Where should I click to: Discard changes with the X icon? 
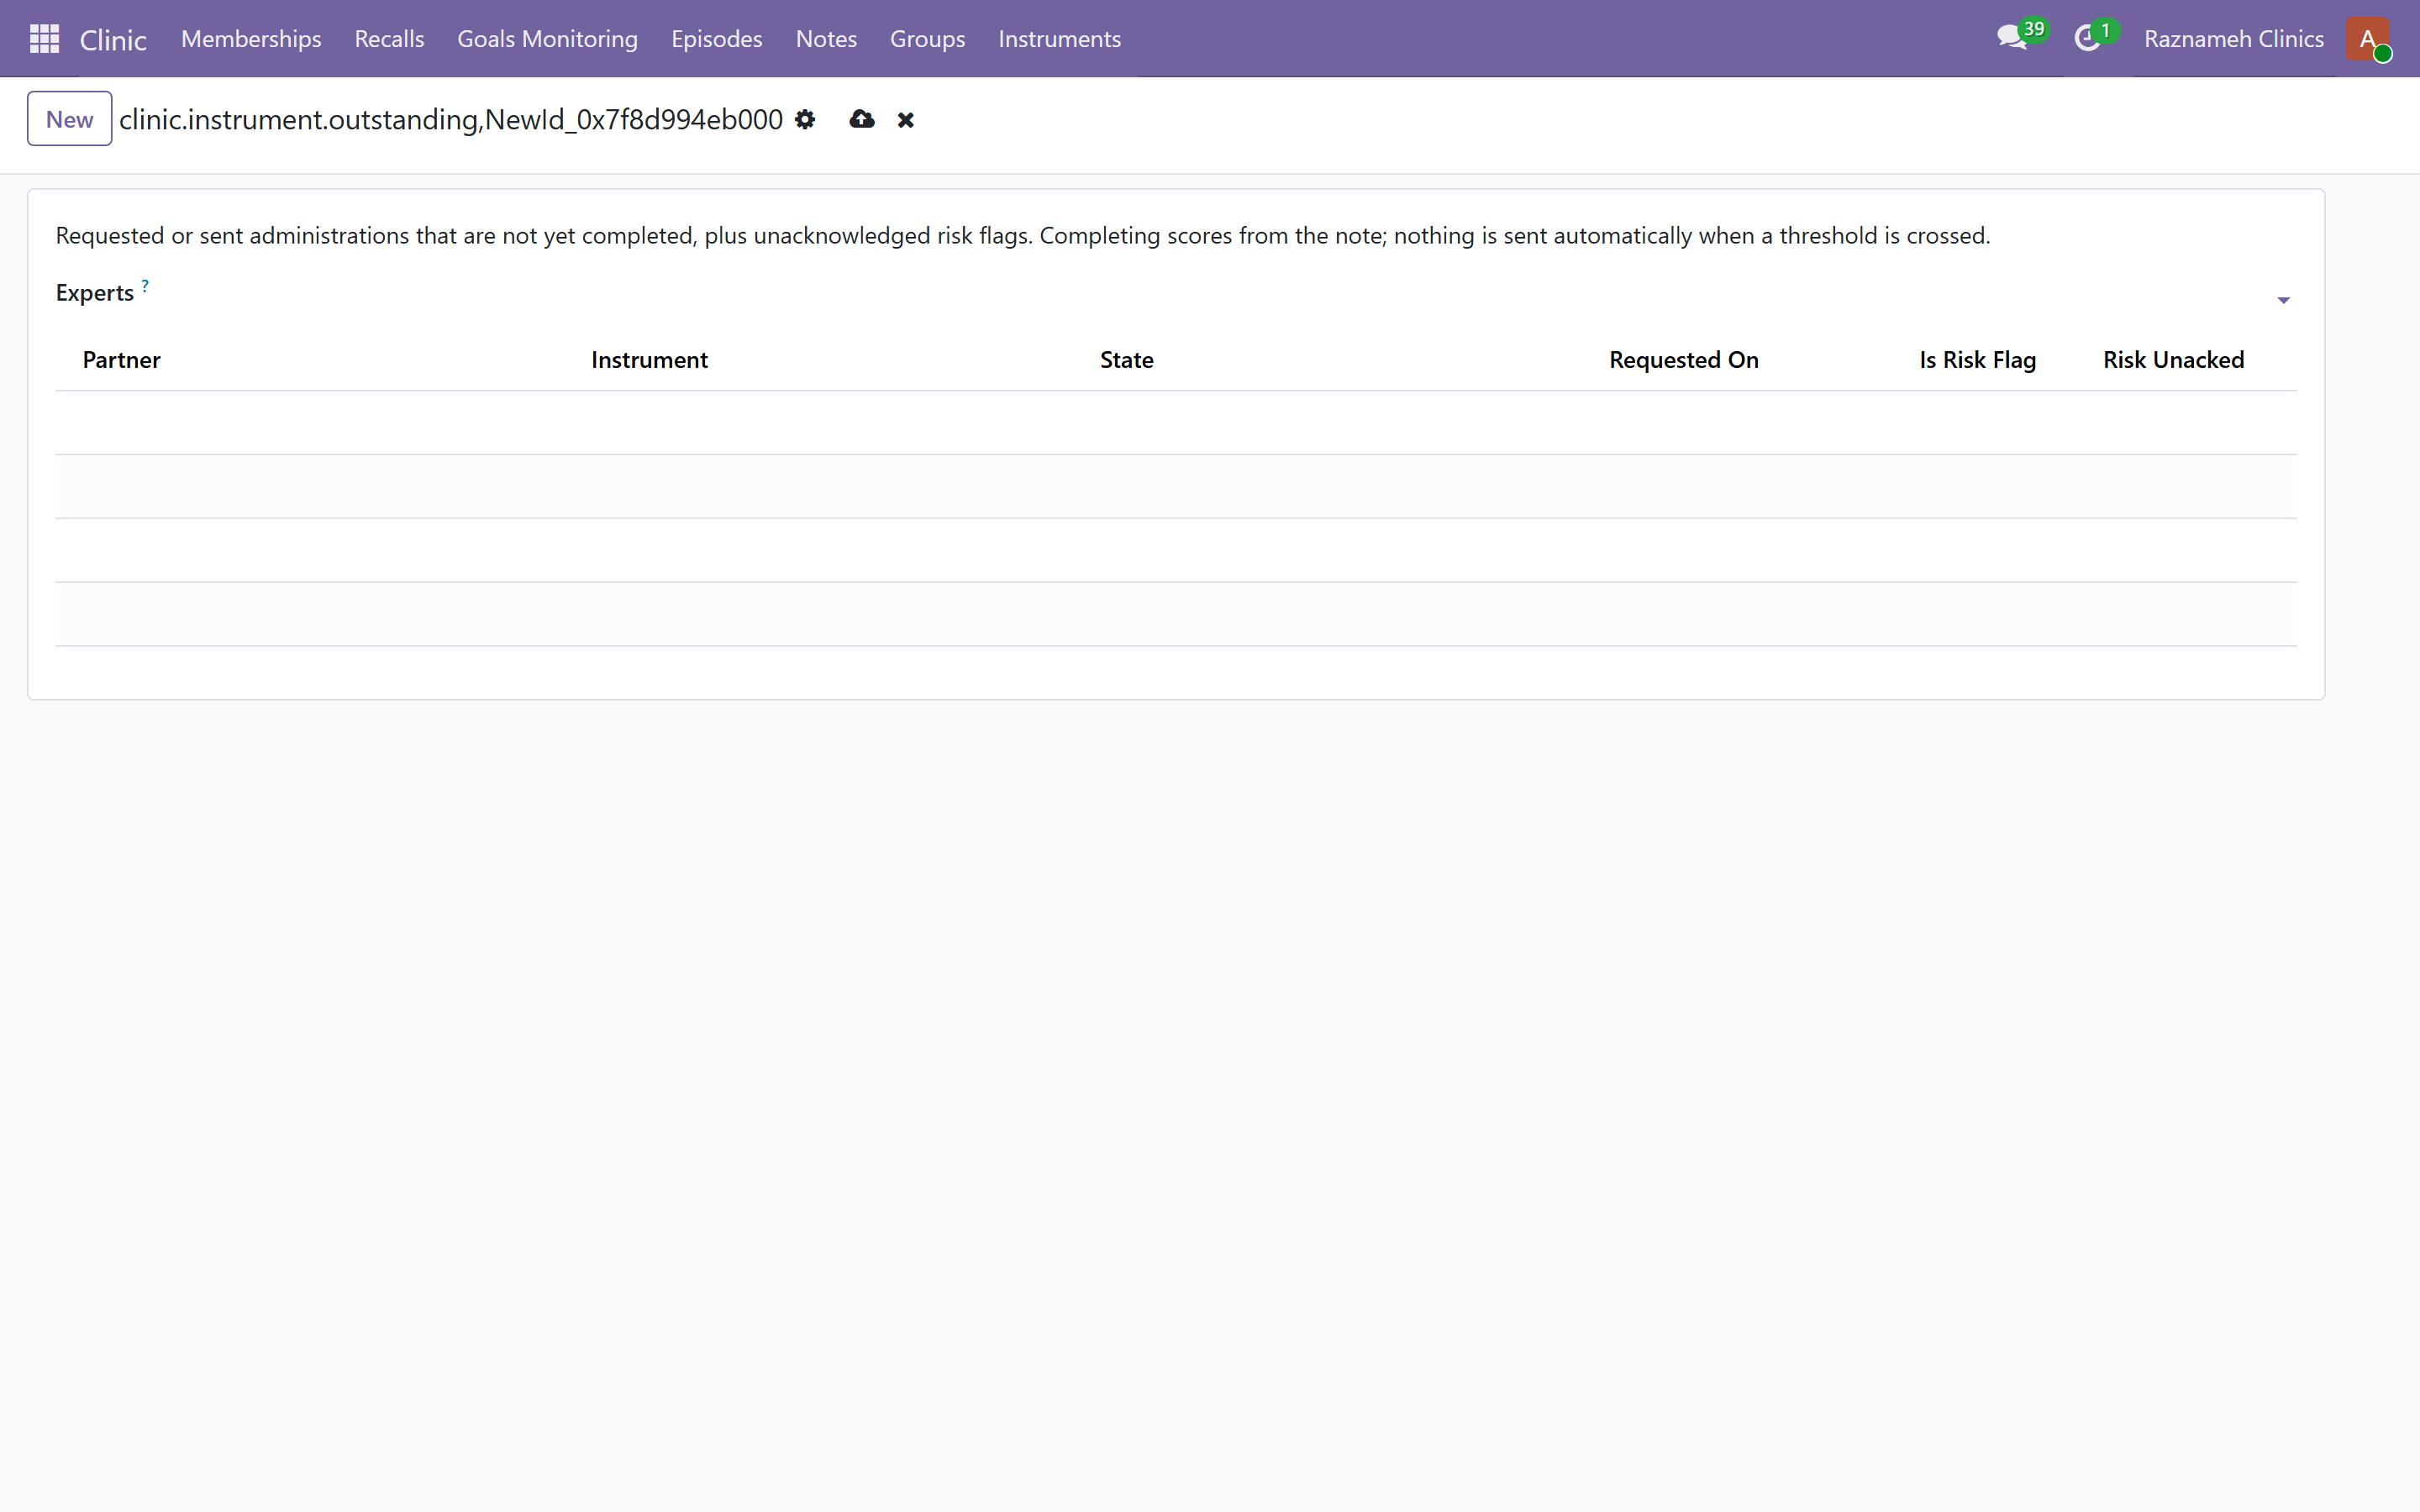(x=906, y=120)
